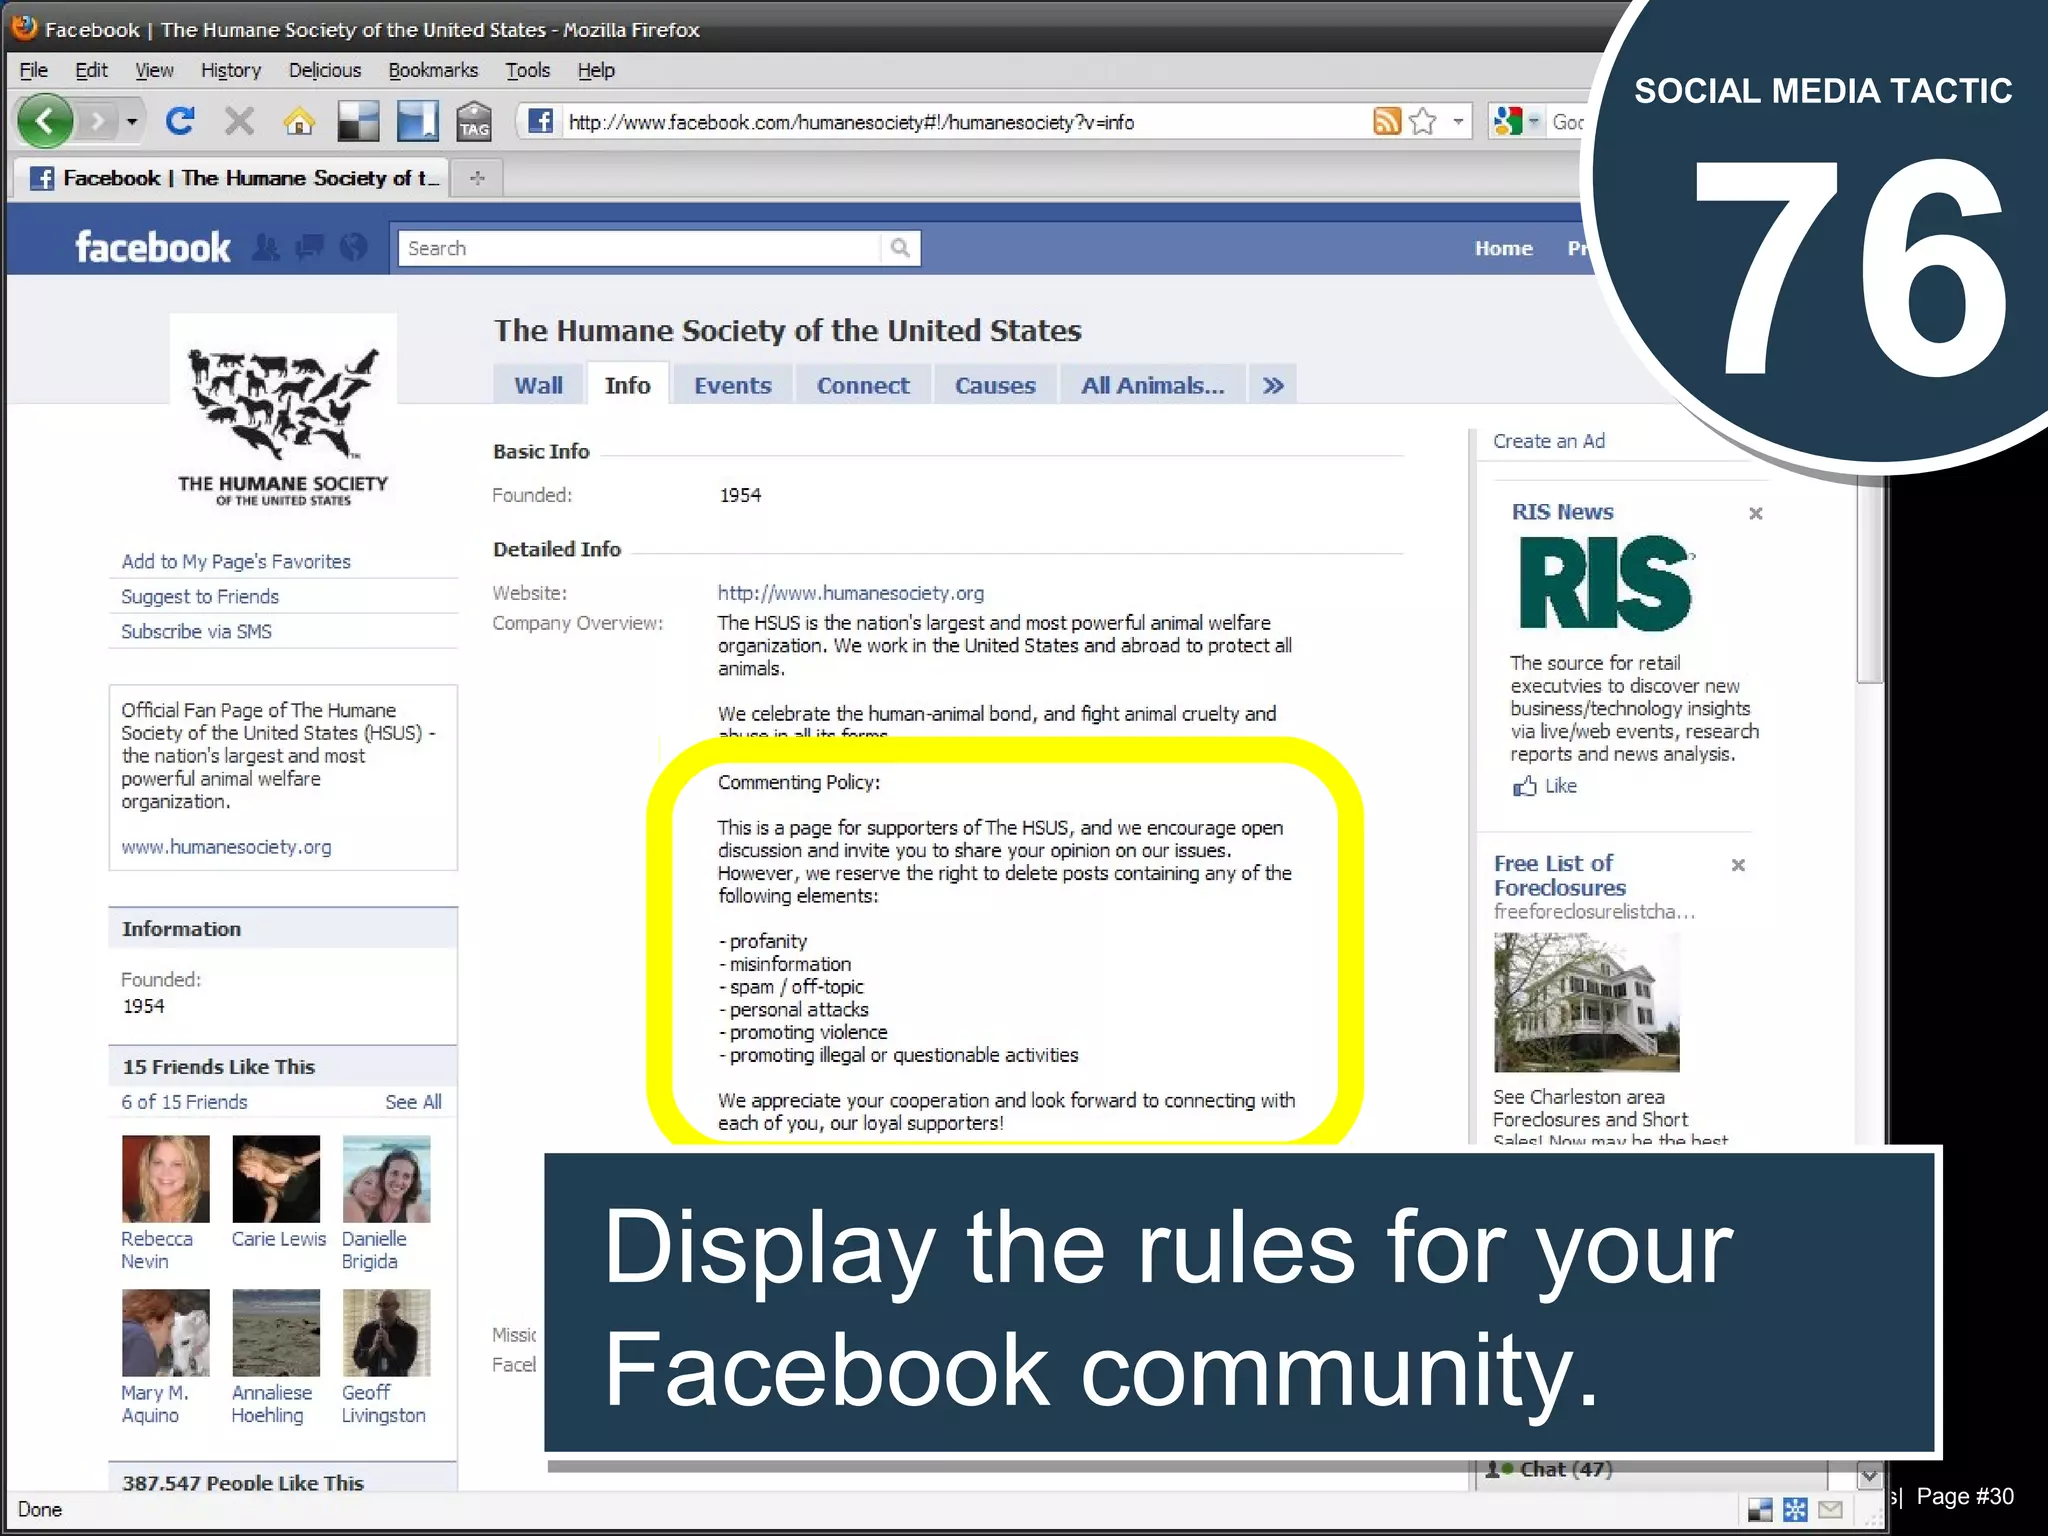2048x1536 pixels.
Task: Reload the page with the blue refresh icon
Action: click(x=180, y=122)
